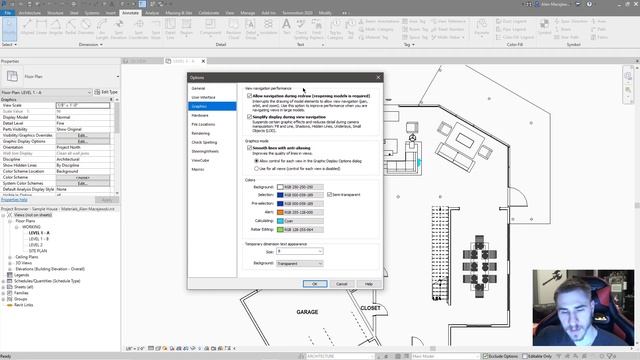Click the Edit Type button
The image size is (640, 360).
pyautogui.click(x=106, y=92)
